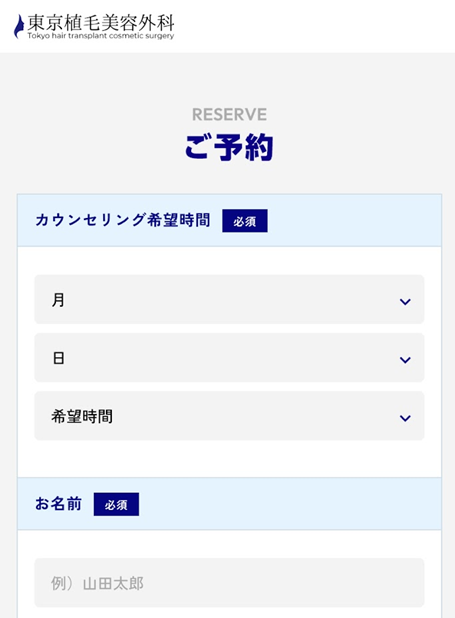Click the 希望時間 label inside third selector
This screenshot has width=455, height=618.
coord(82,416)
